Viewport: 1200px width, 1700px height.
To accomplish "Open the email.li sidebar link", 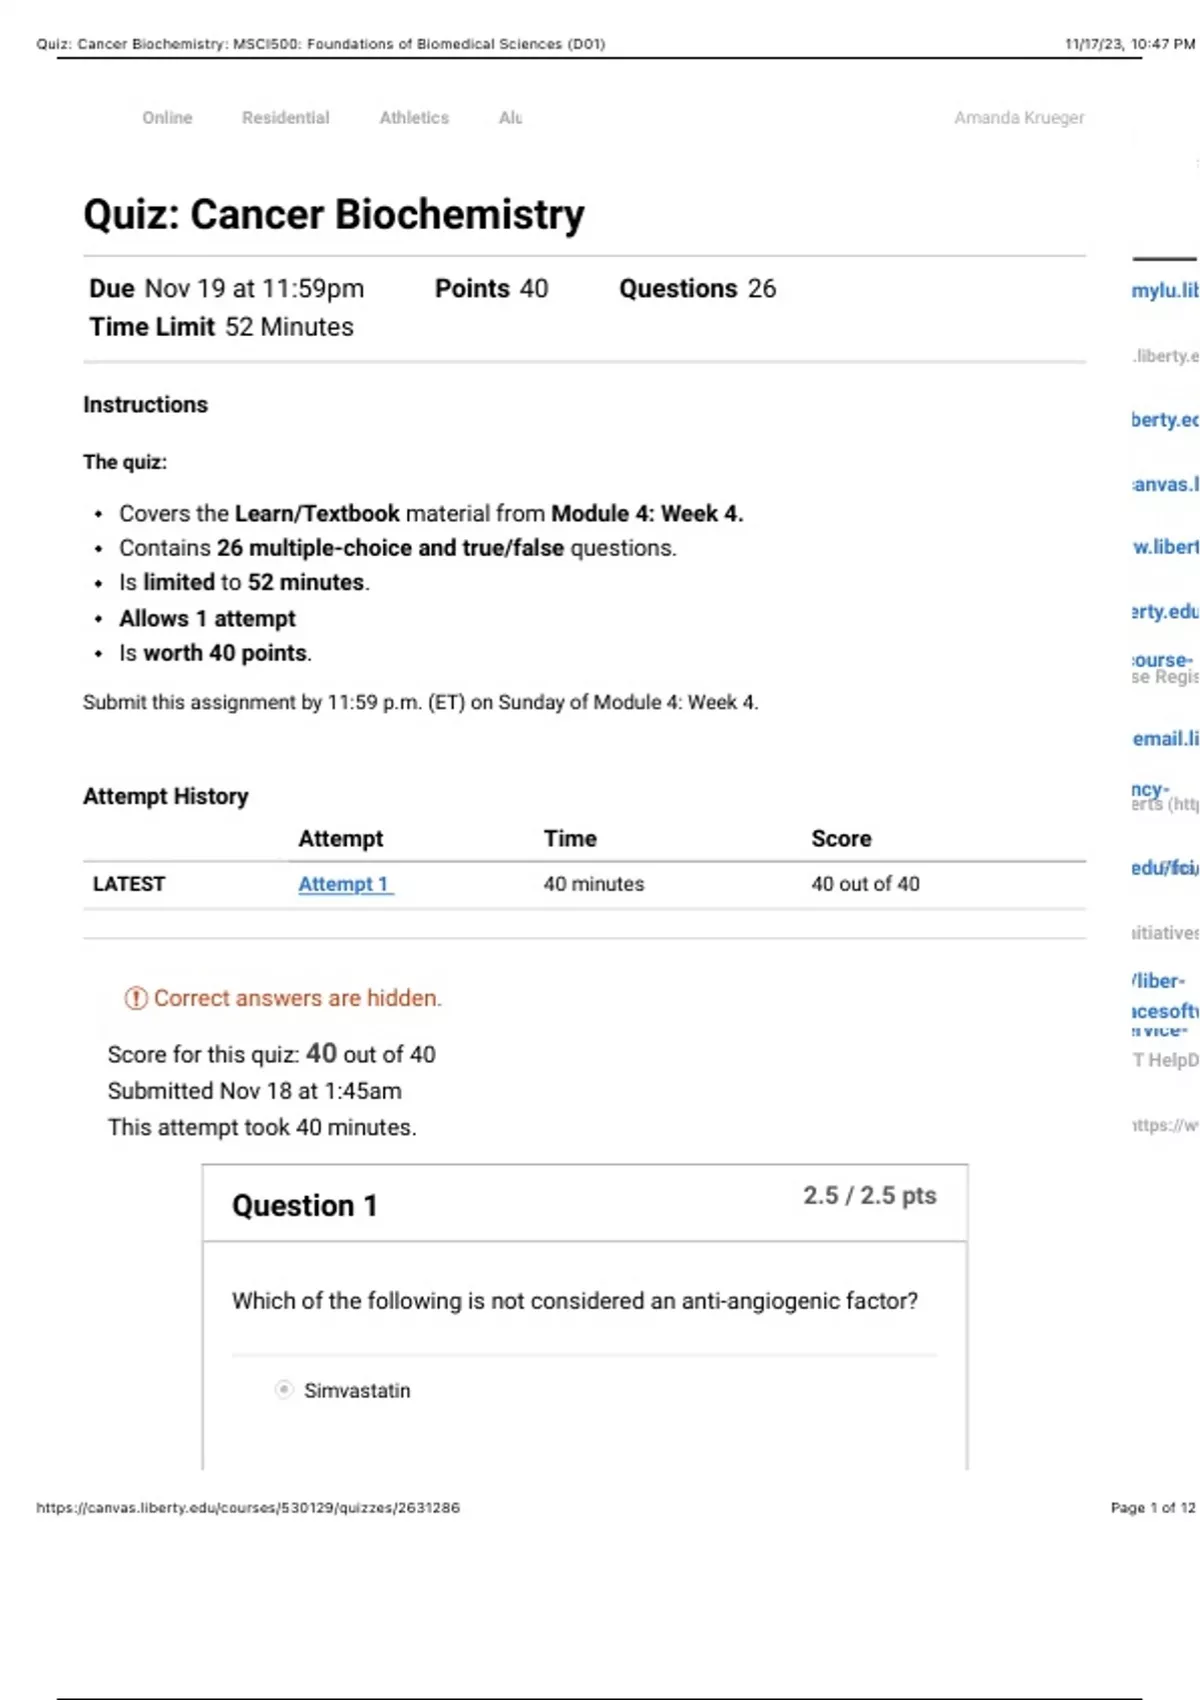I will coord(1164,739).
